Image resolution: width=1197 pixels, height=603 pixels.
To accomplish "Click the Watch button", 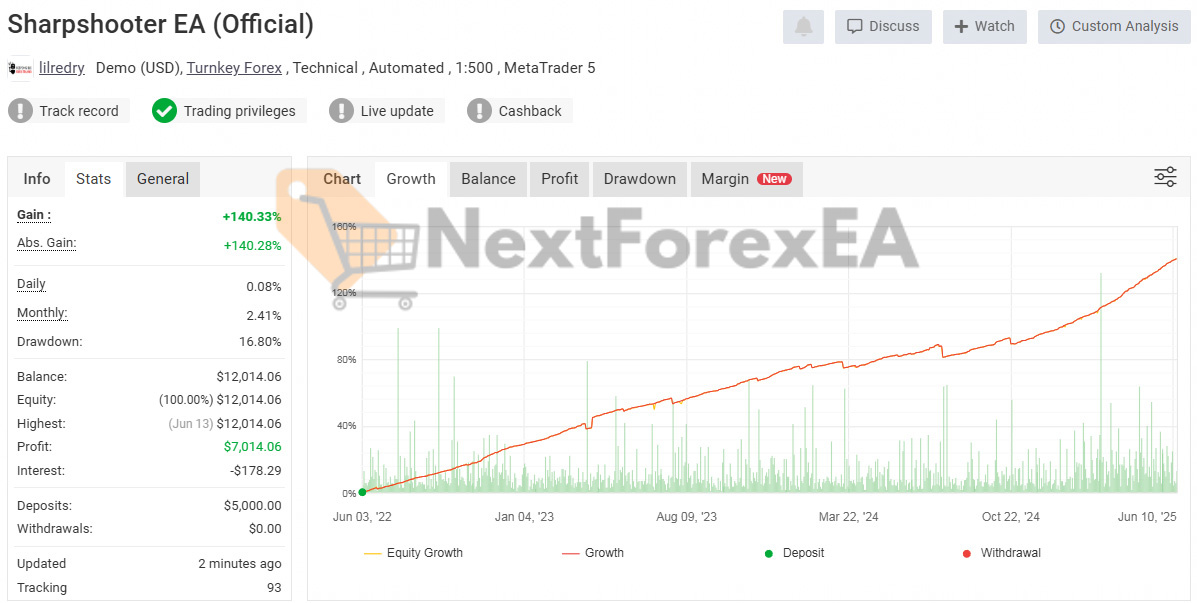I will [x=984, y=27].
